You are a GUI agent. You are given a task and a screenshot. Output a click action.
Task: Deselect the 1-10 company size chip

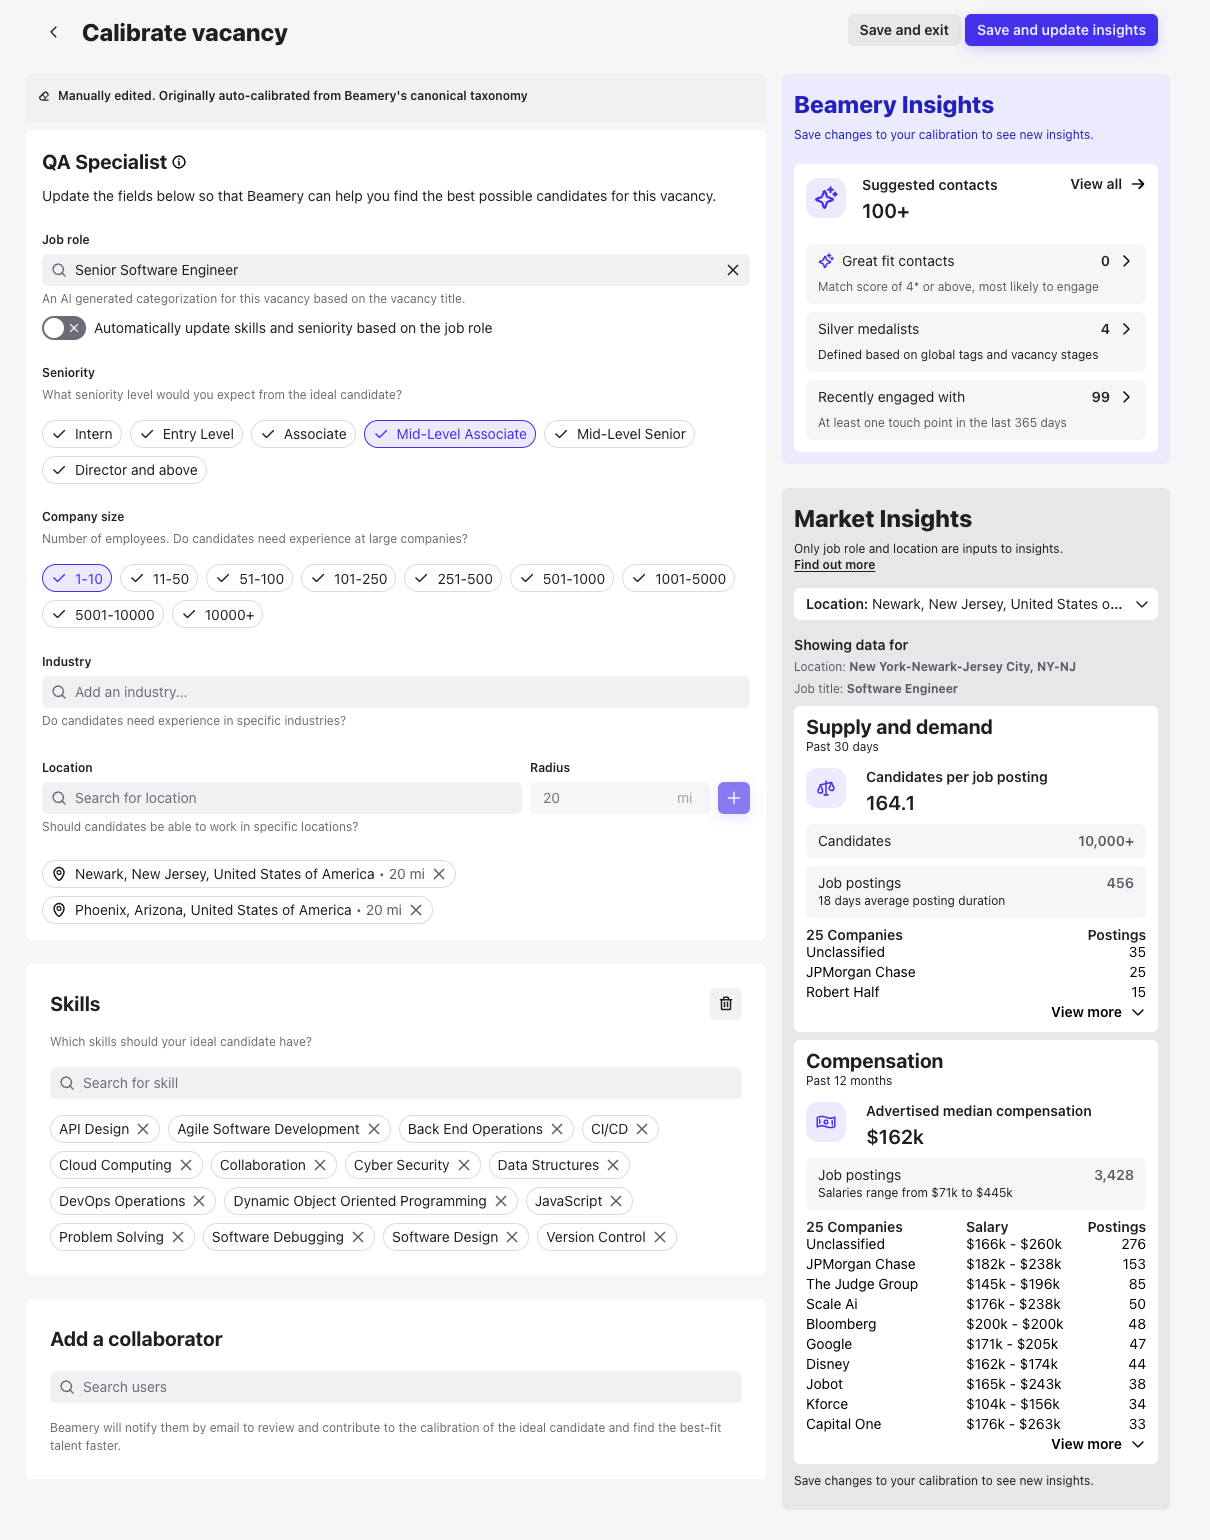[77, 579]
